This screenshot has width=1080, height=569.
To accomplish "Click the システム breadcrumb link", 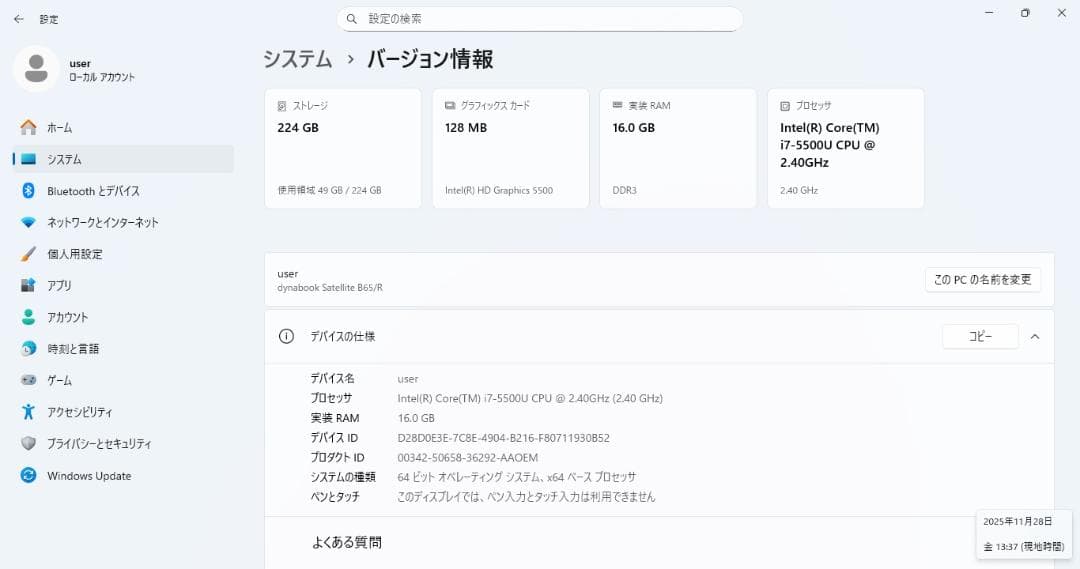I will pos(298,59).
